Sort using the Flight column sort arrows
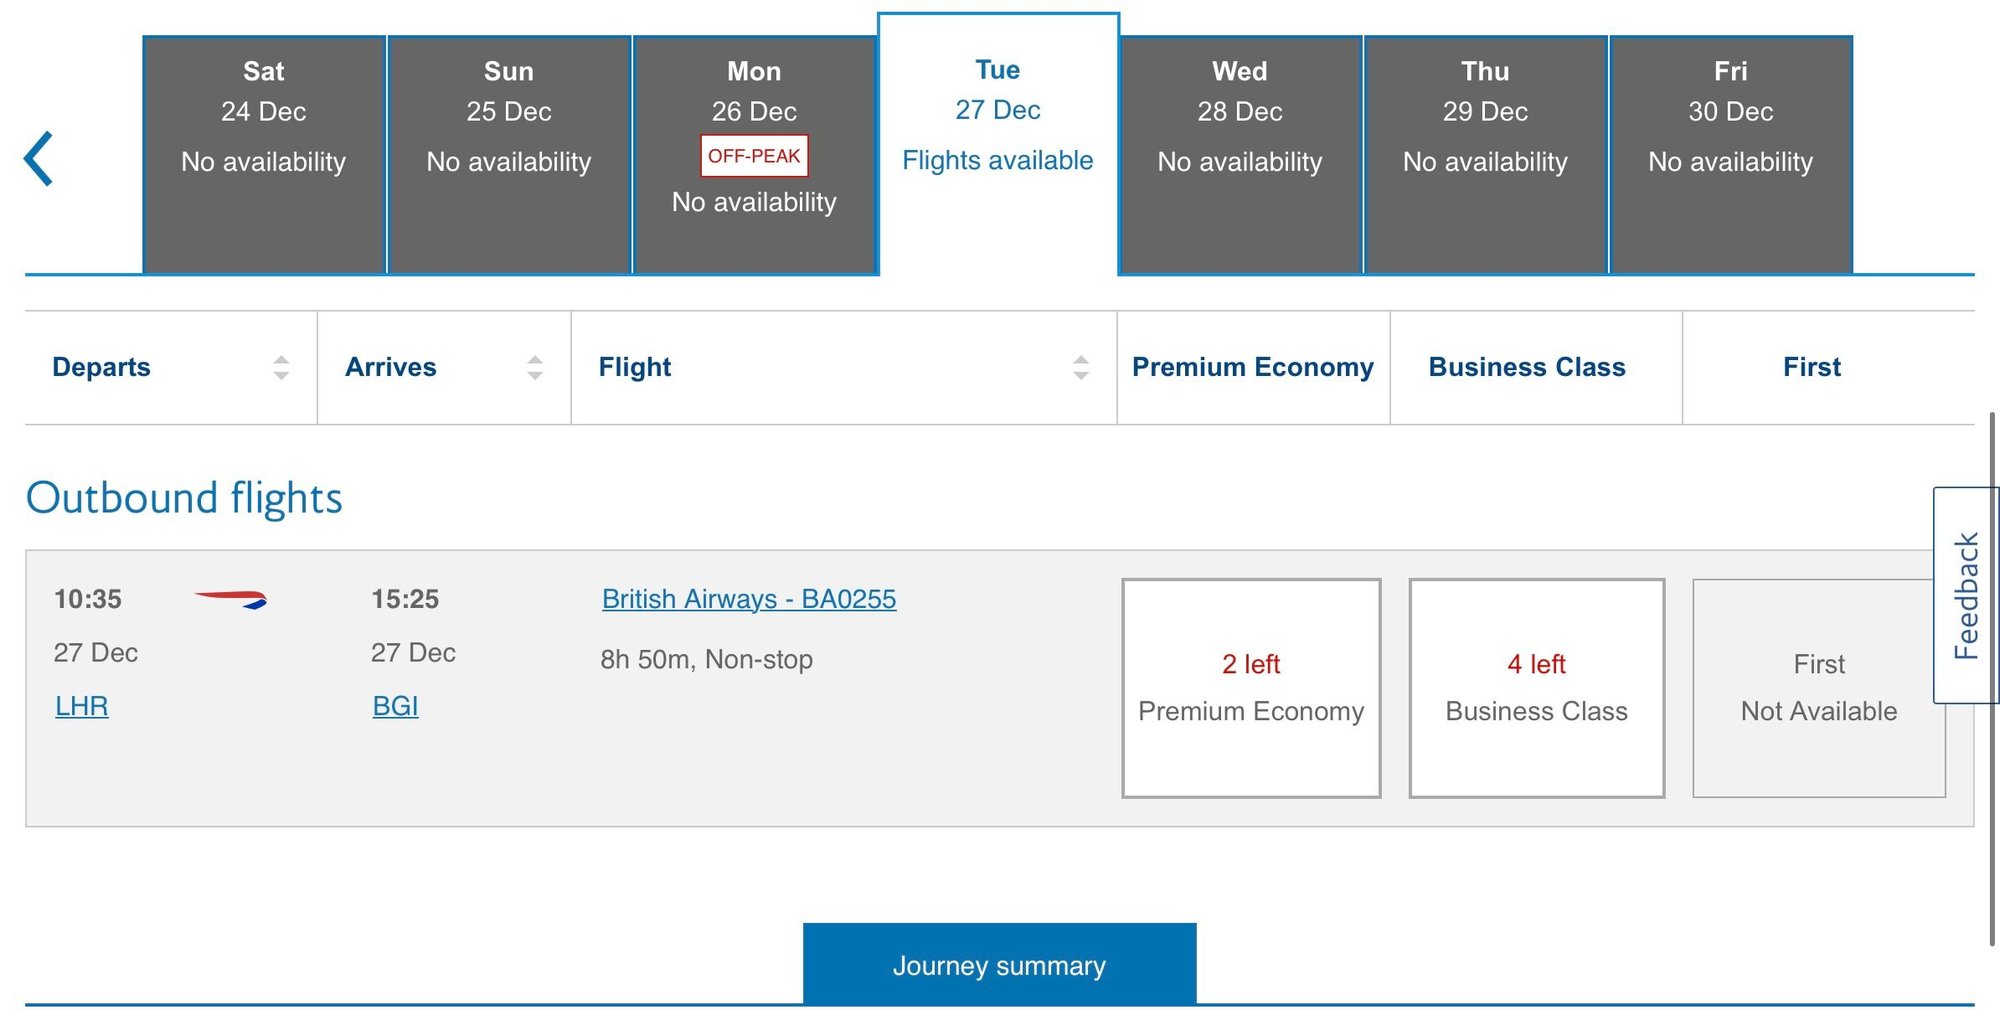 coord(1080,367)
